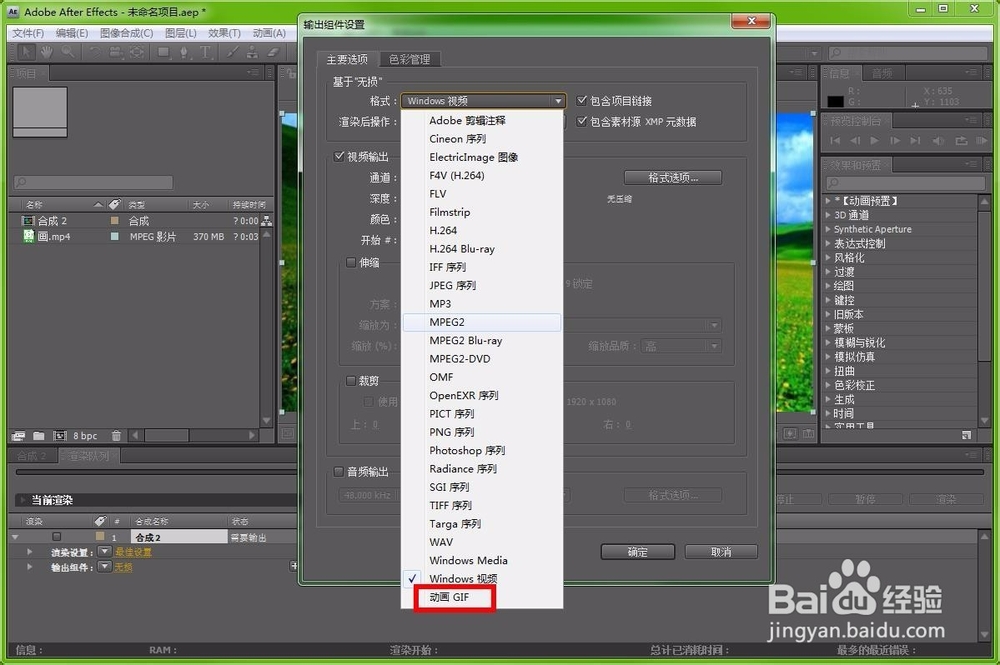Select the Hand tool
This screenshot has height=665, width=1000.
[x=47, y=52]
